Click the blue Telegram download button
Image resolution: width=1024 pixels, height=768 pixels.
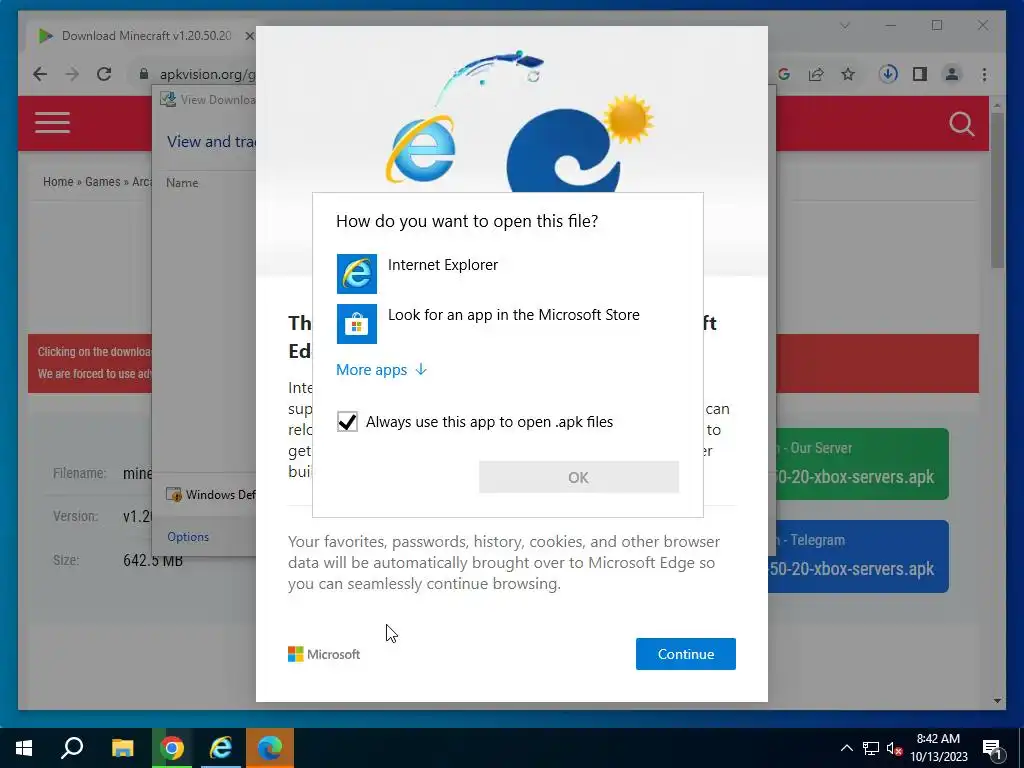pyautogui.click(x=858, y=556)
